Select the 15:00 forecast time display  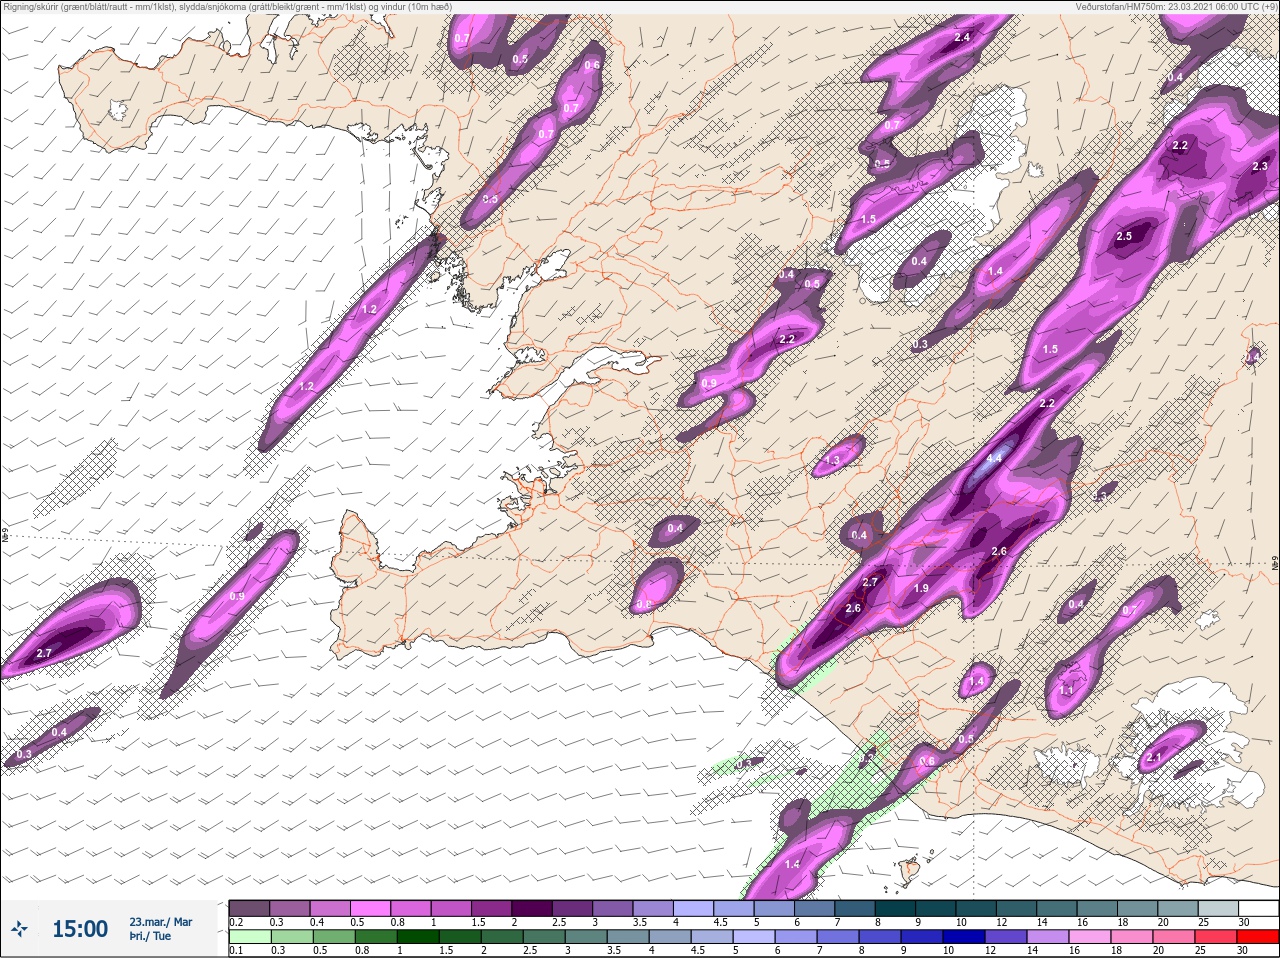pyautogui.click(x=80, y=929)
